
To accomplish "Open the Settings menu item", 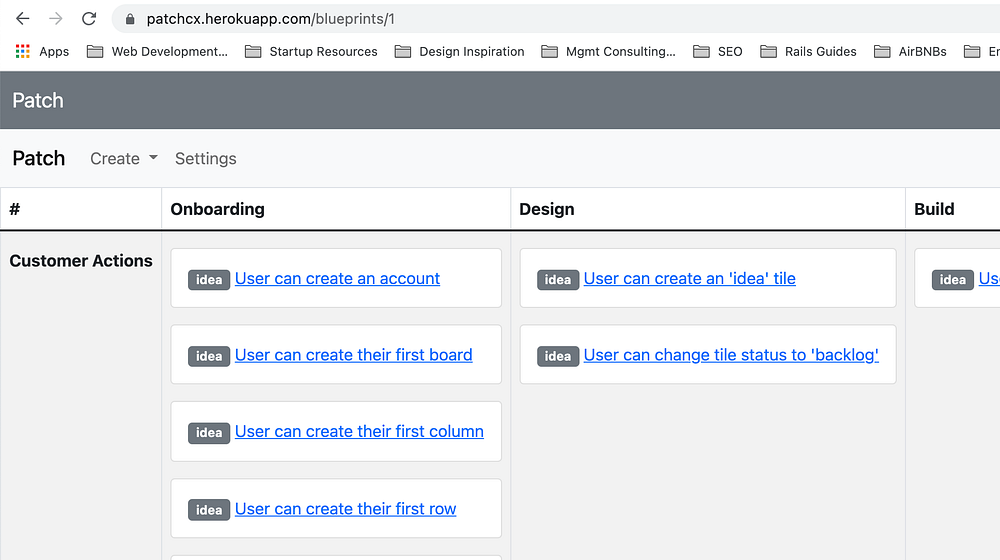I will [205, 158].
